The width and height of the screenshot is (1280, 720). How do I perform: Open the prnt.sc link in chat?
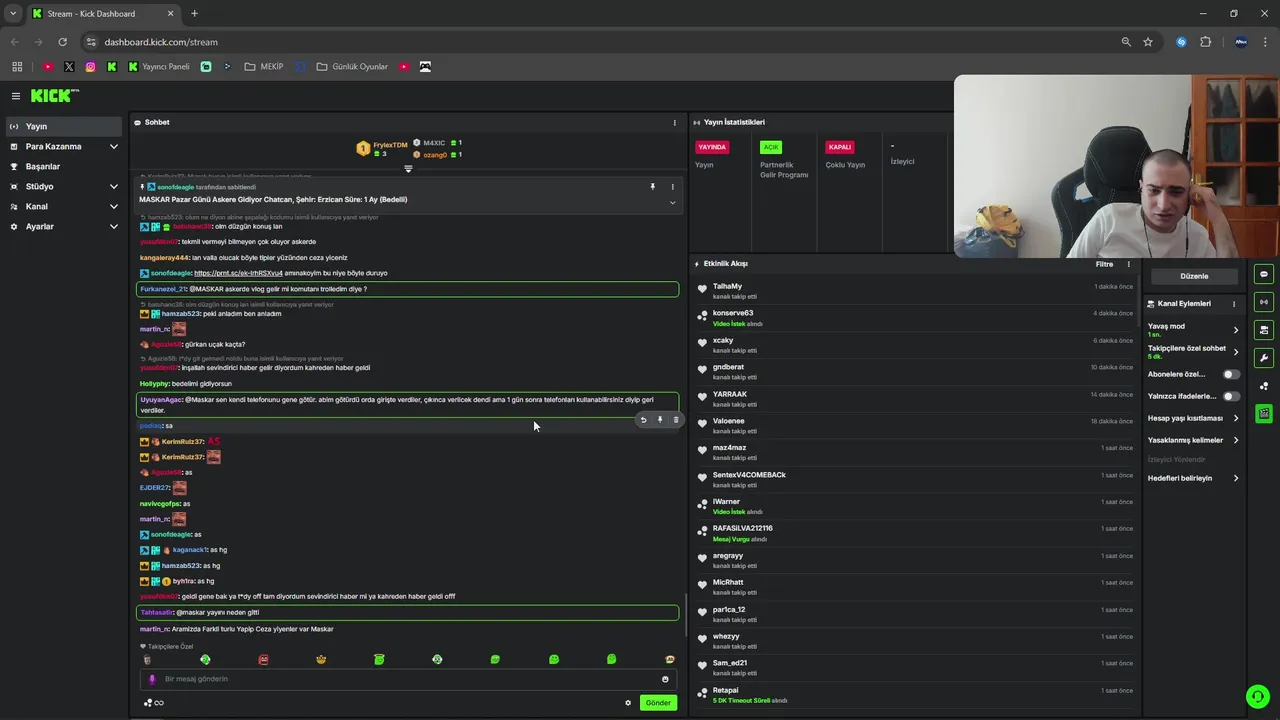(238, 273)
